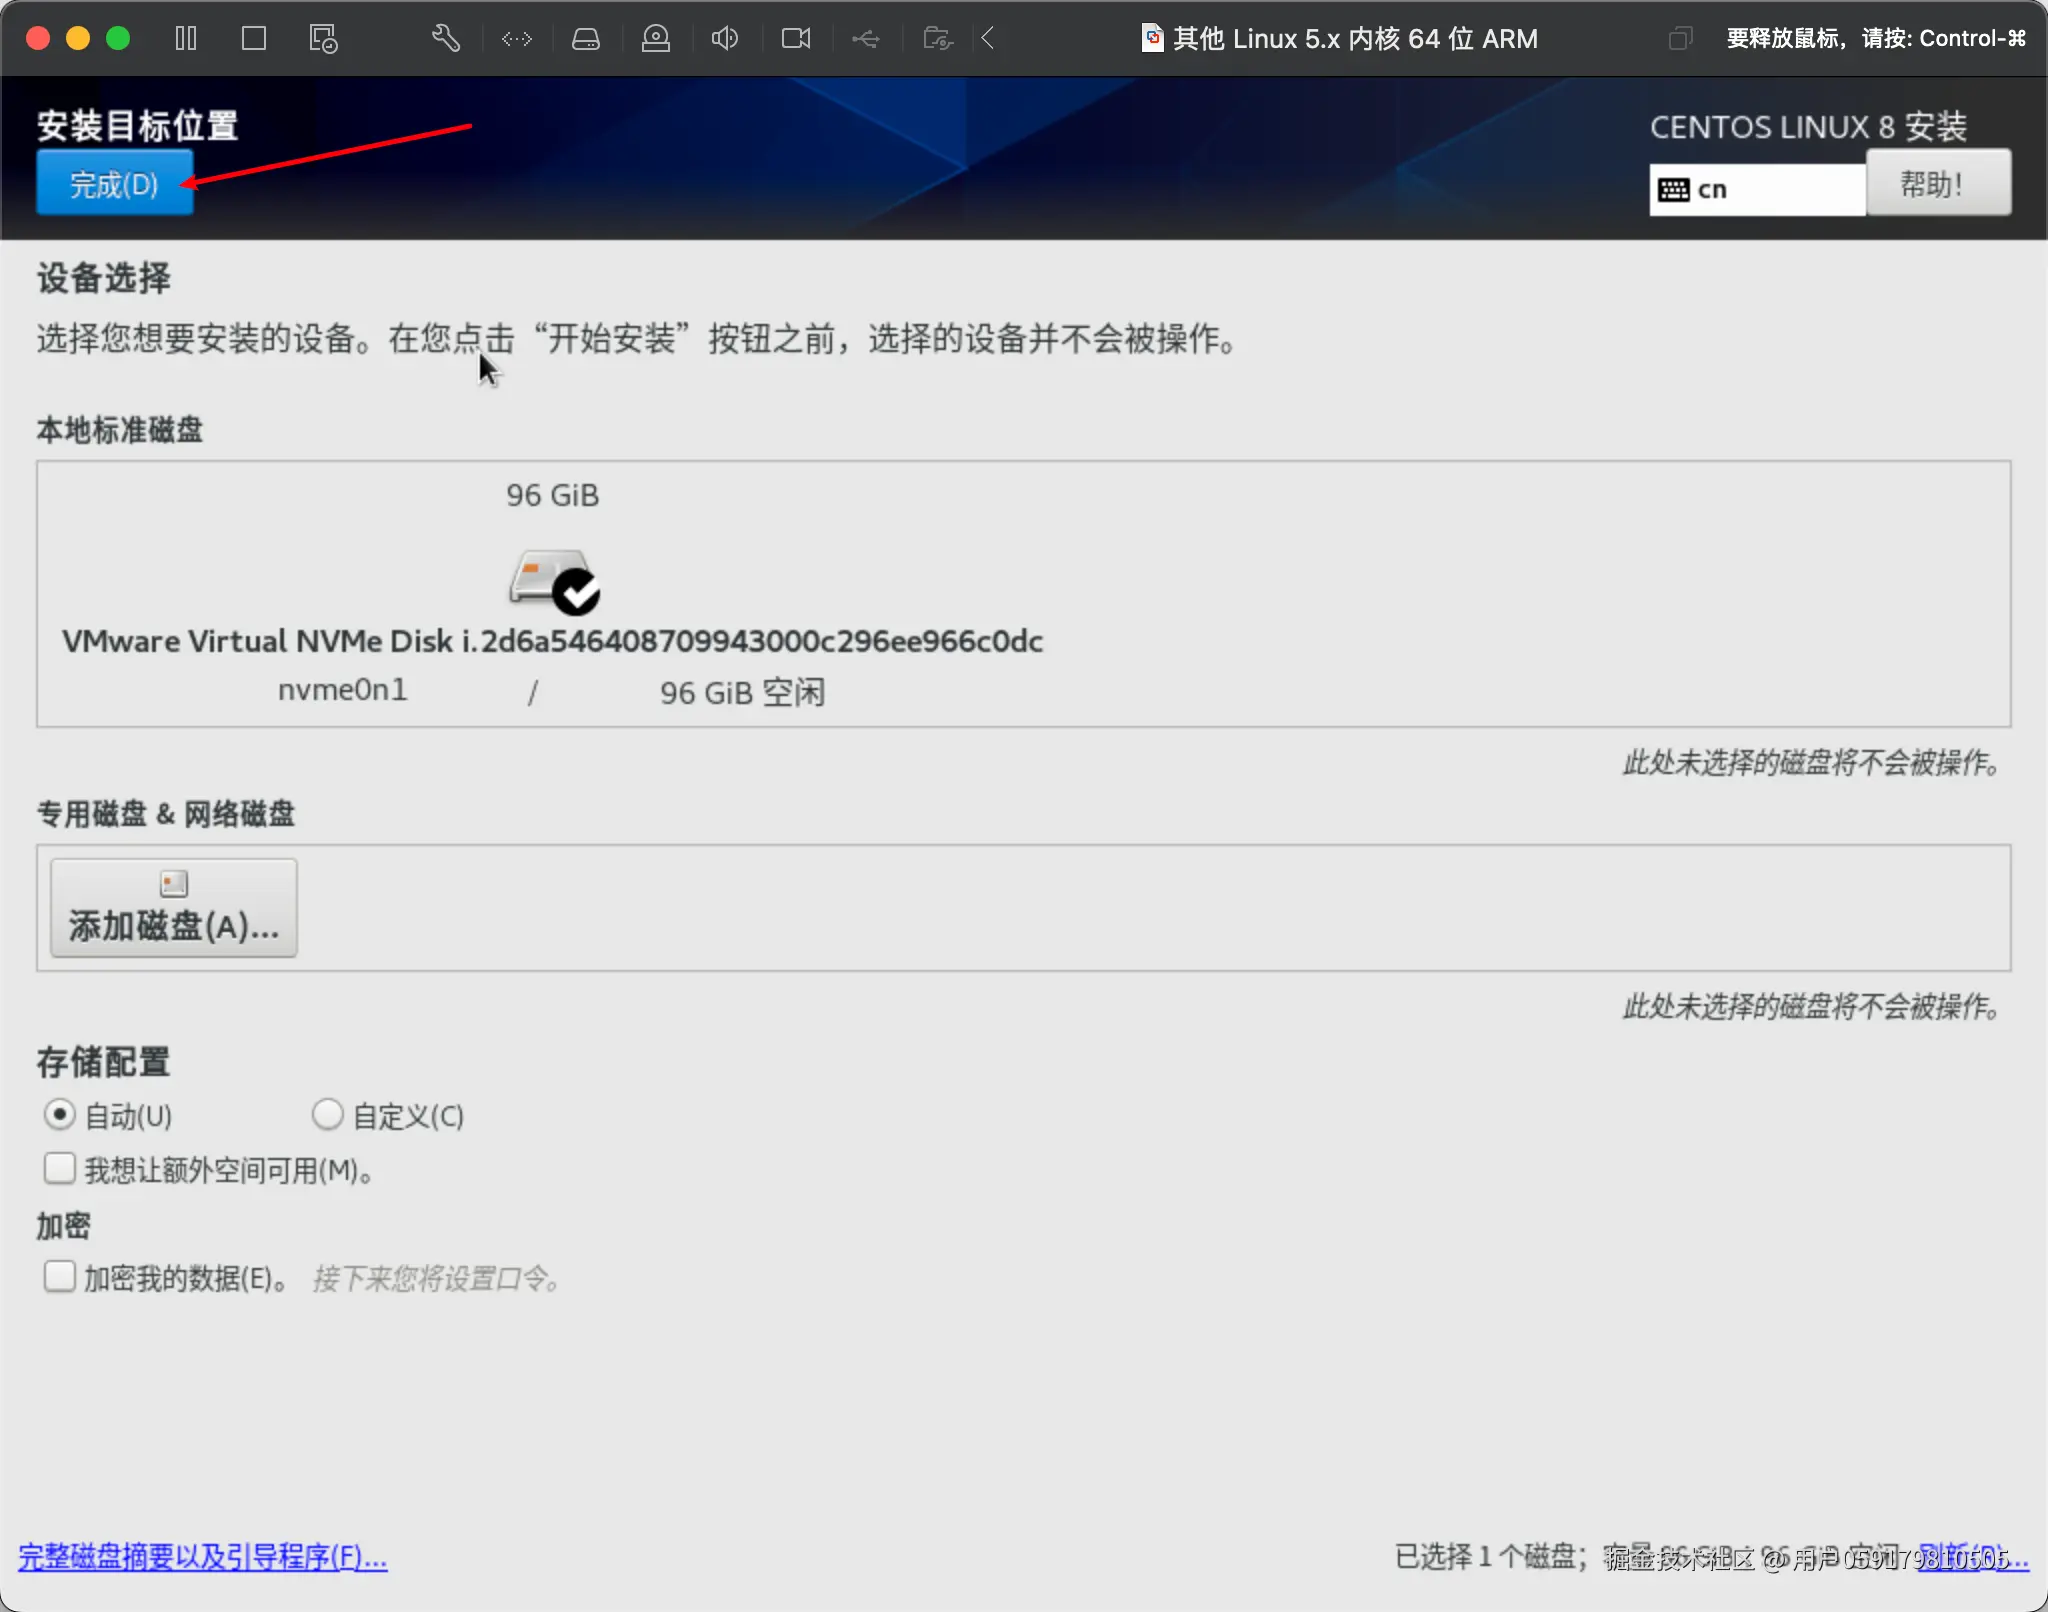
Task: Click the hard disk device icon
Action: [586, 38]
